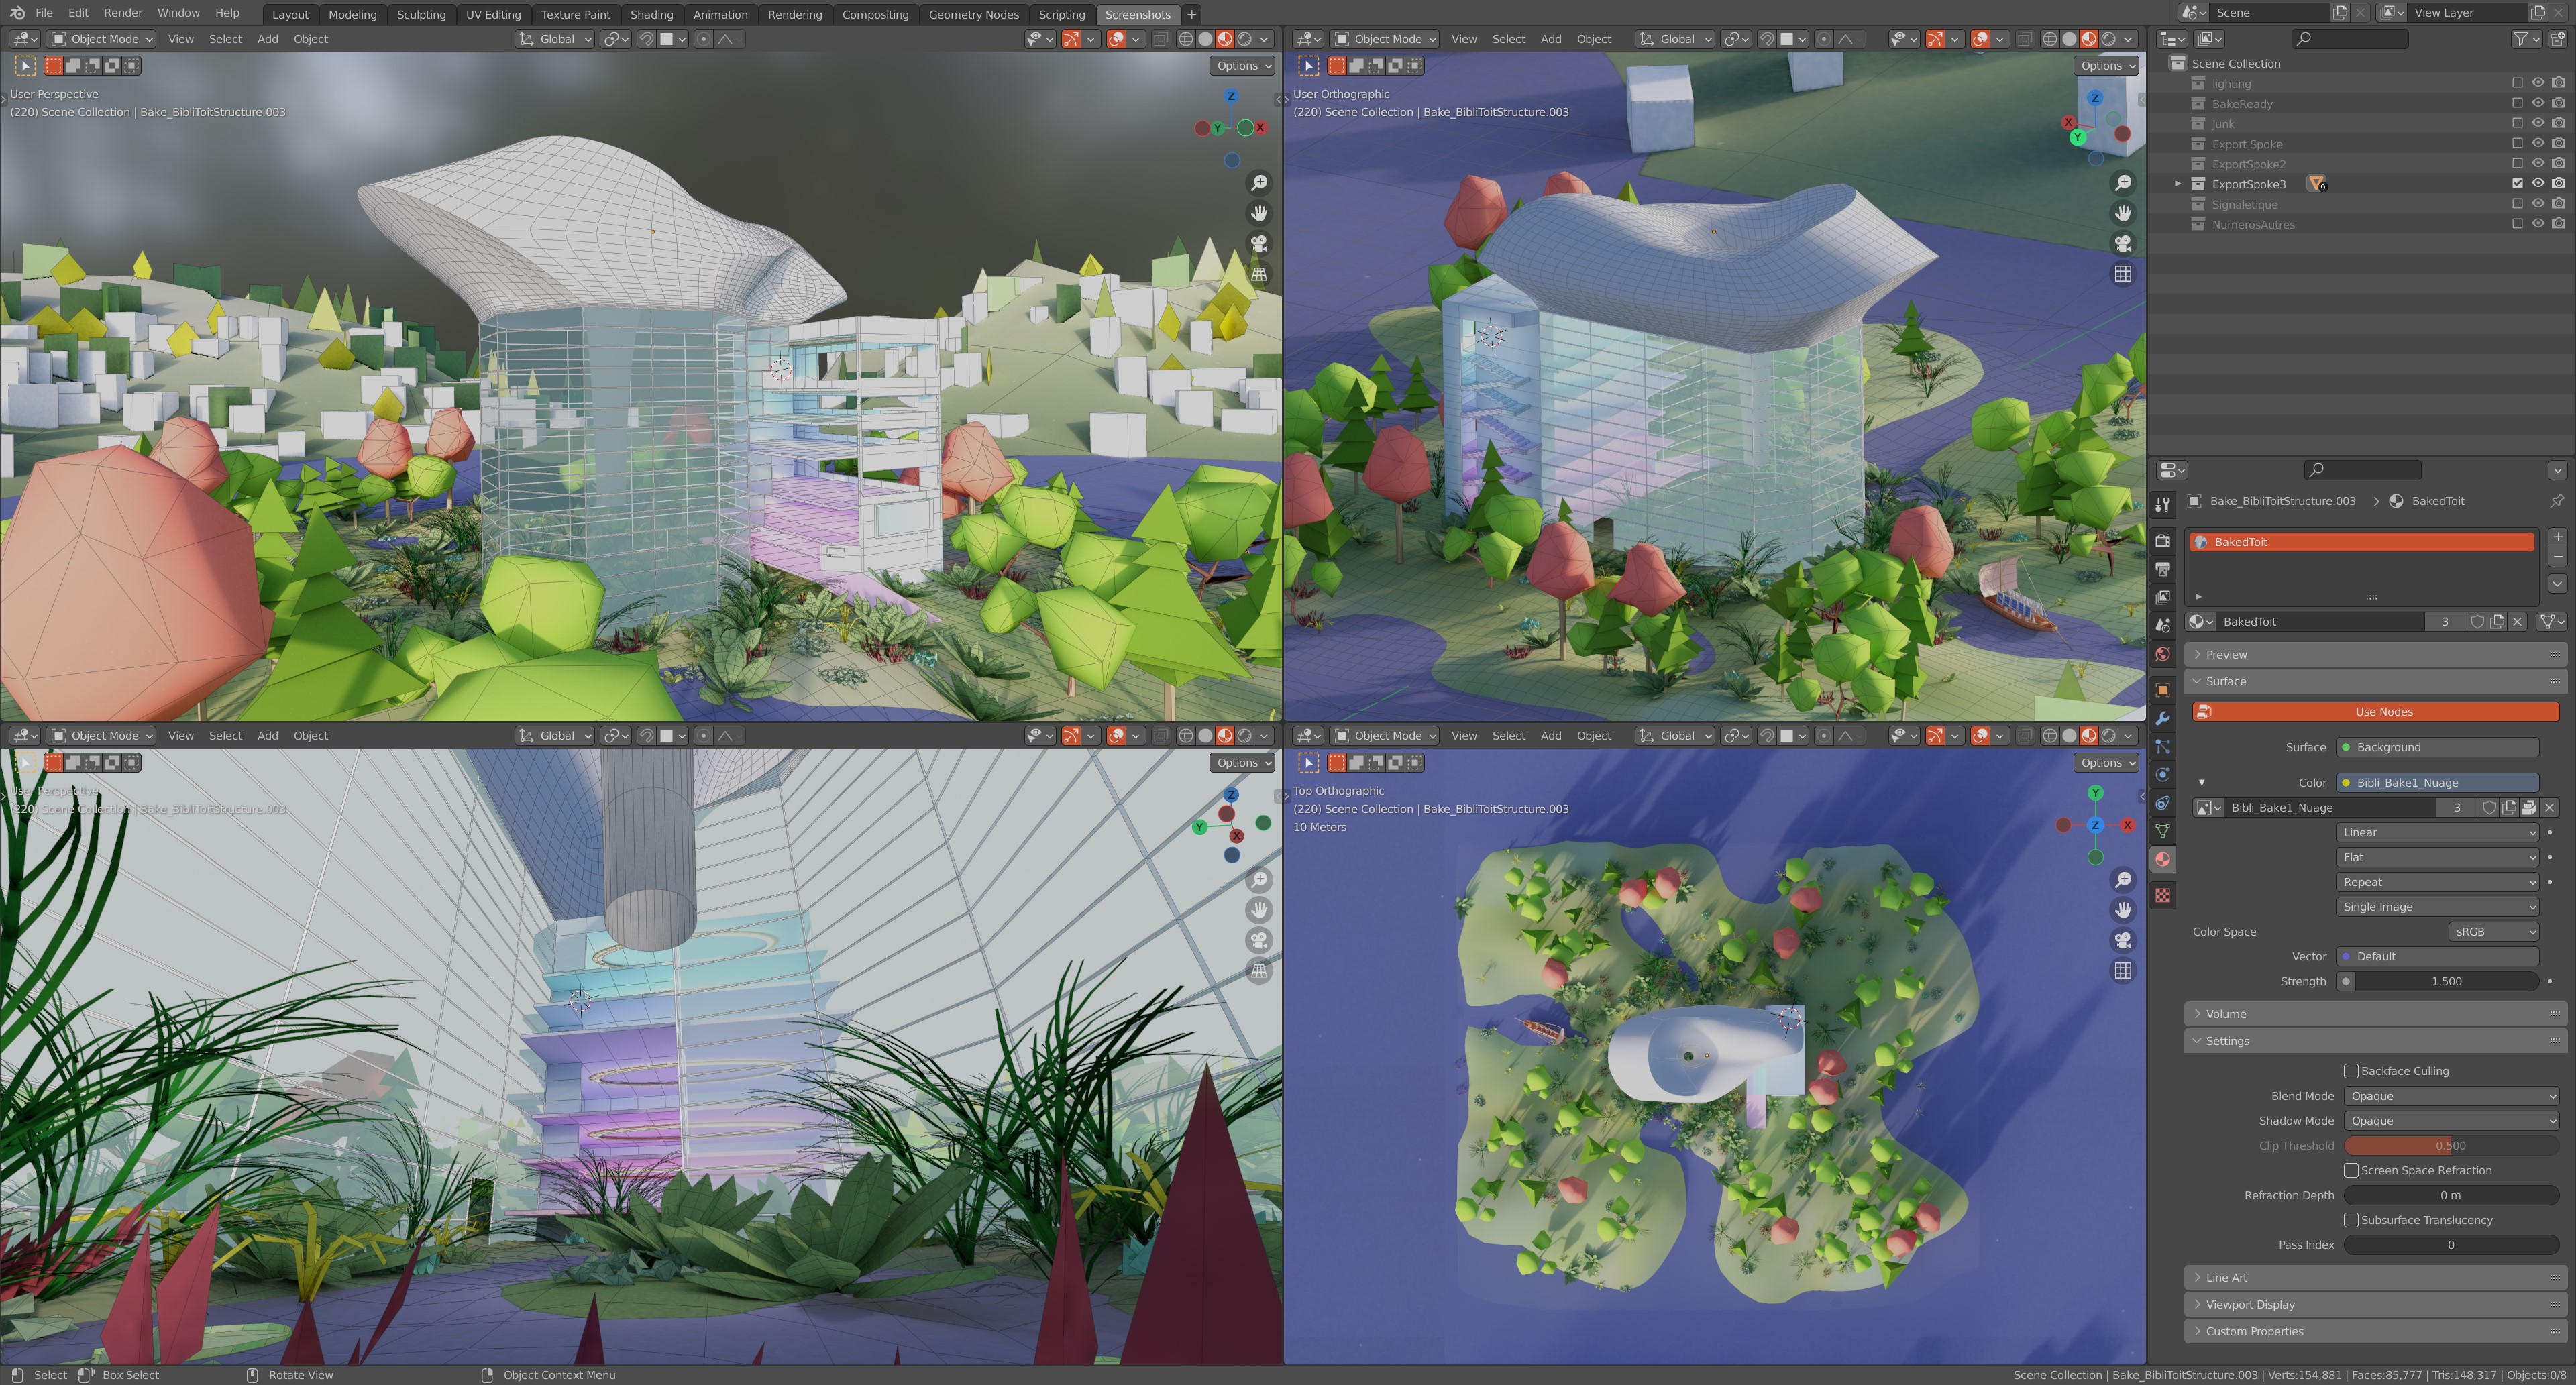The image size is (2576, 1385).
Task: Open the Texture properties checker tab
Action: coord(2162,895)
